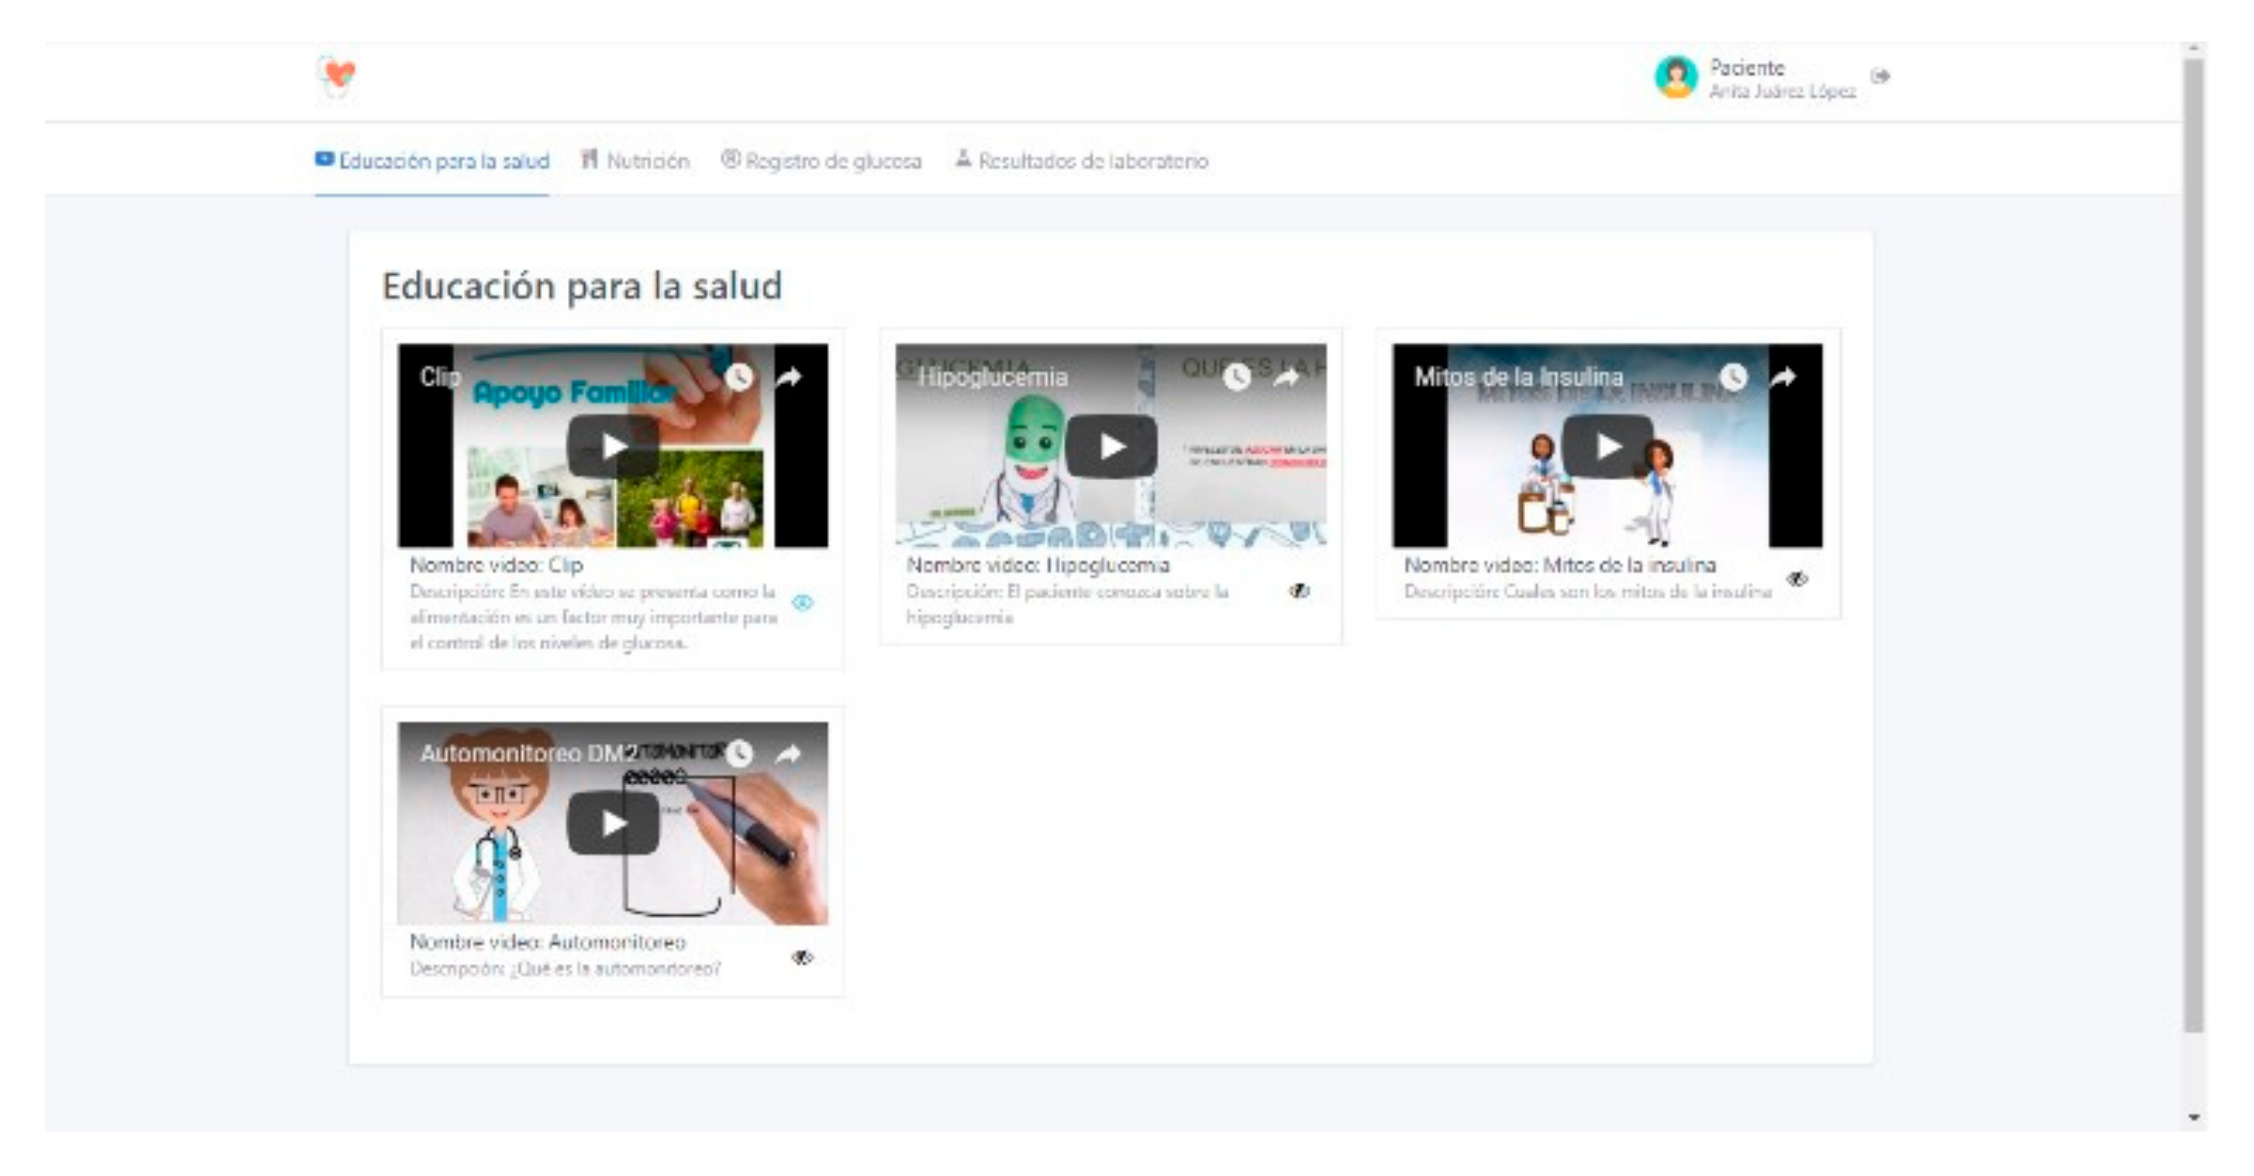
Task: Click Watch later clock on Hipoglucemia video
Action: click(1237, 377)
